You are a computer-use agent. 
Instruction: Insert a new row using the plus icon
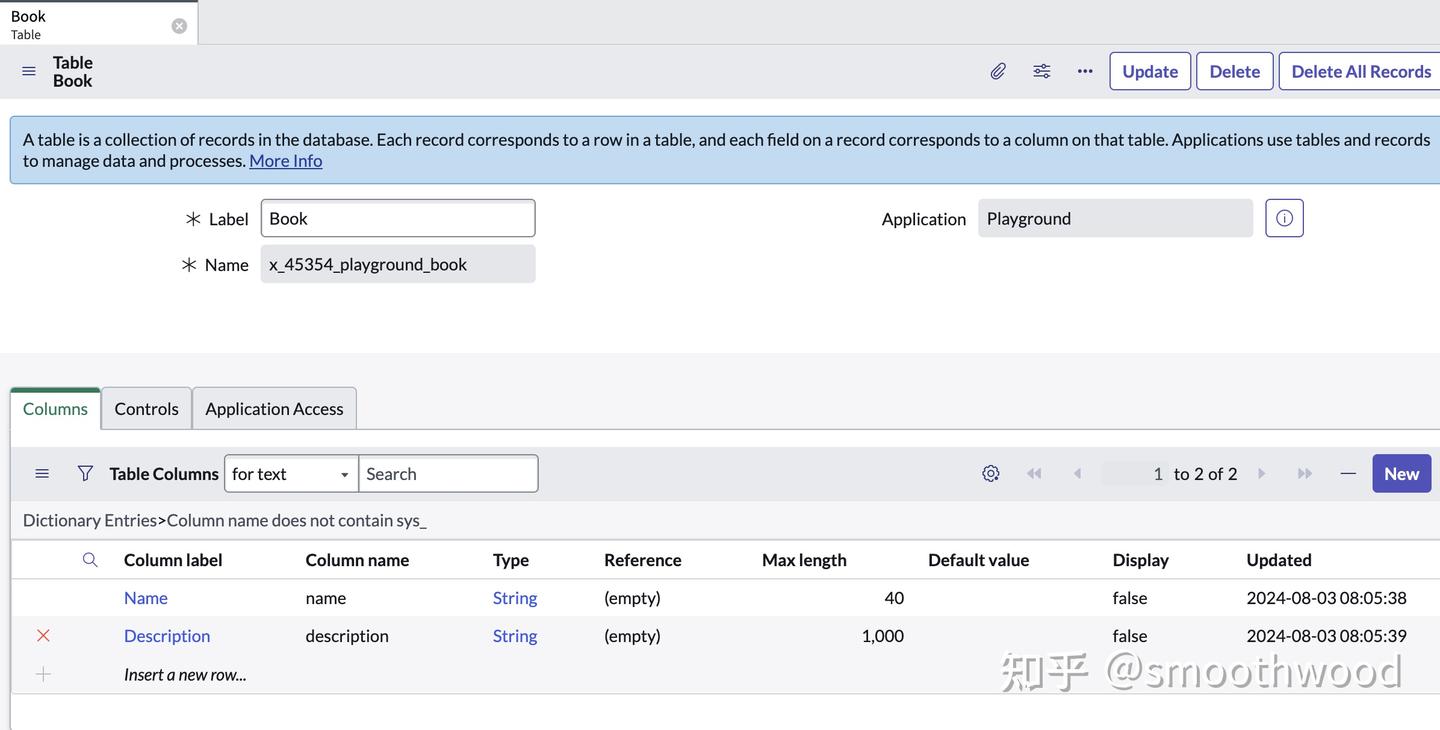point(42,672)
